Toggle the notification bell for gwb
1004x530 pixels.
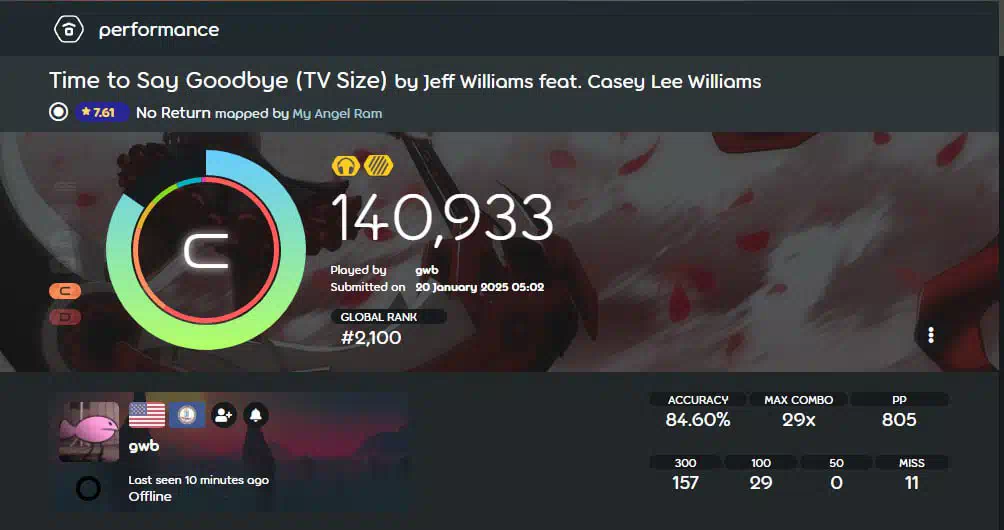point(256,415)
